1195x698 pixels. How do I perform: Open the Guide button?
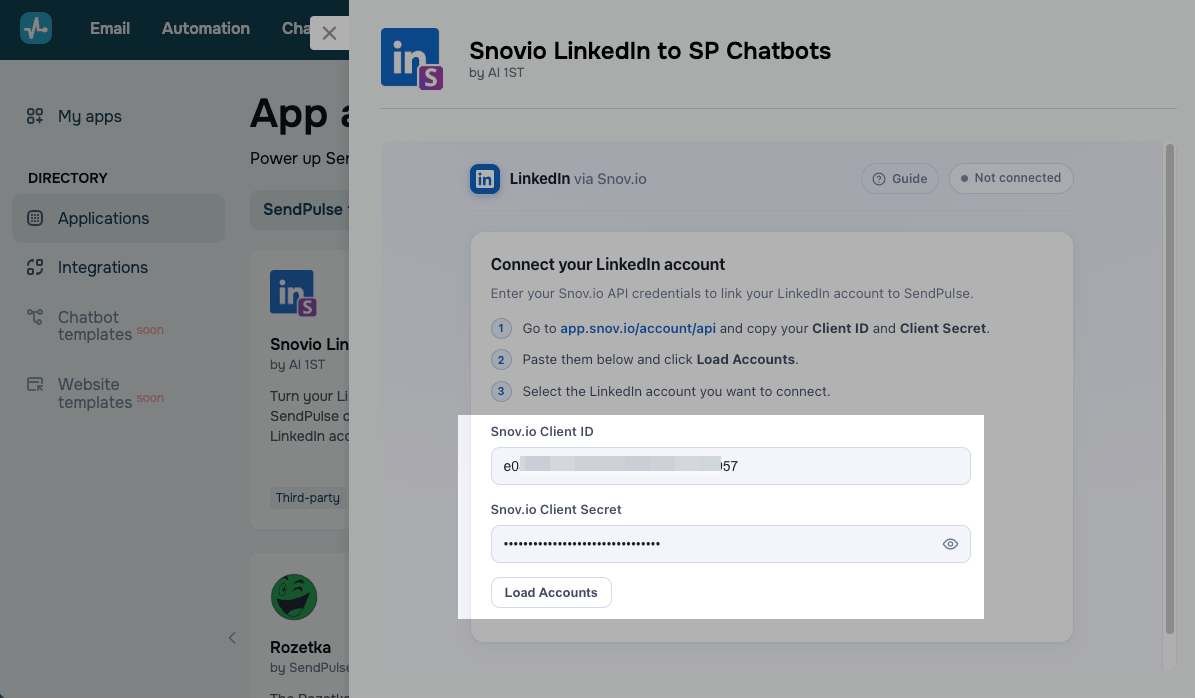pyautogui.click(x=900, y=178)
